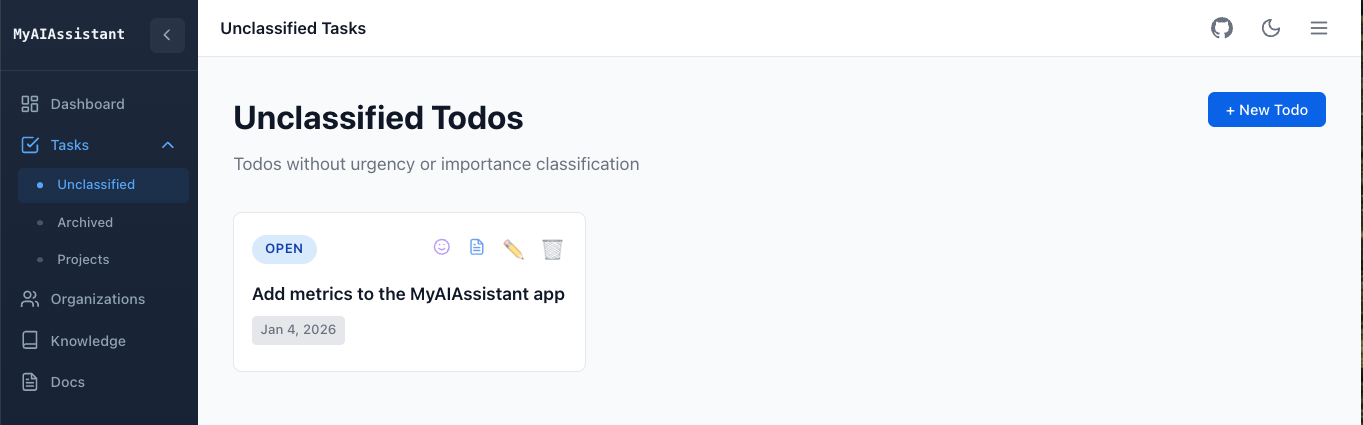Click the smiley face icon on todo card

(x=441, y=247)
